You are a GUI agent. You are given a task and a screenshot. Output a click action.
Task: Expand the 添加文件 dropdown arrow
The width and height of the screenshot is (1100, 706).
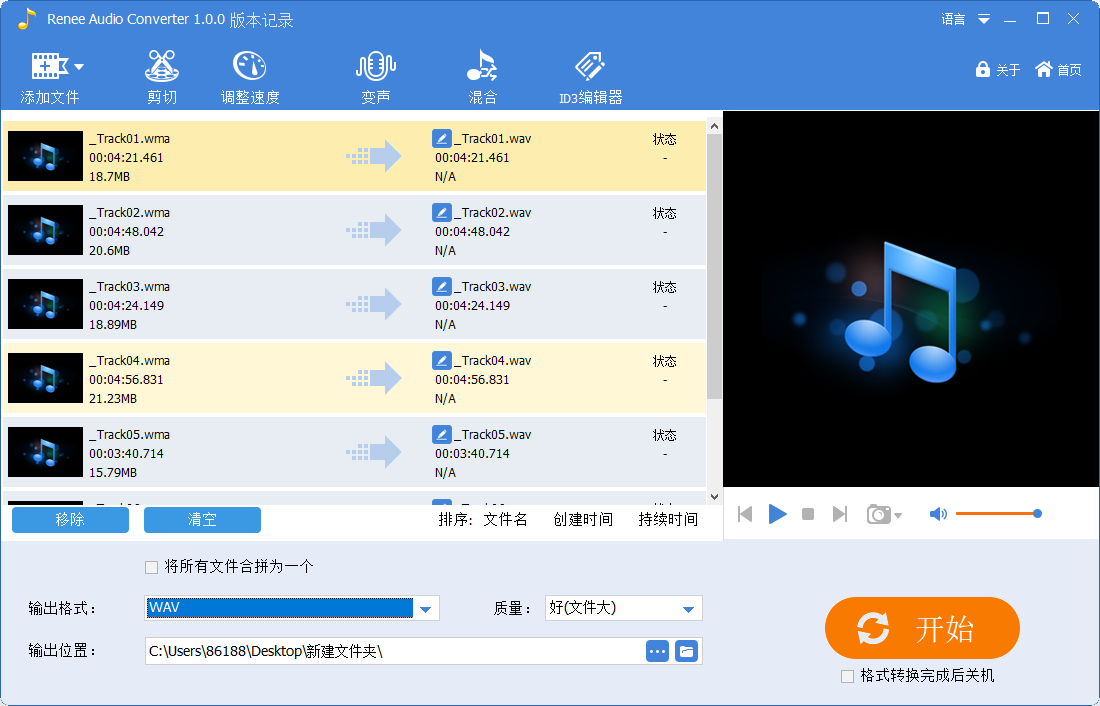tap(79, 67)
